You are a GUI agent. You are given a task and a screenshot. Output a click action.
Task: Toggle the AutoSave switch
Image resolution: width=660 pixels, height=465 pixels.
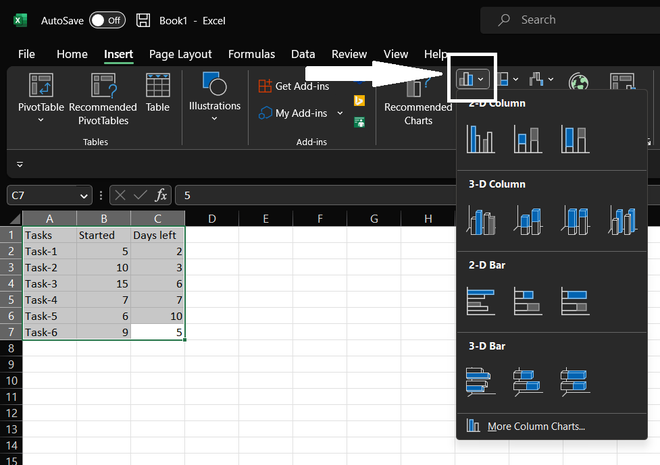(x=107, y=20)
